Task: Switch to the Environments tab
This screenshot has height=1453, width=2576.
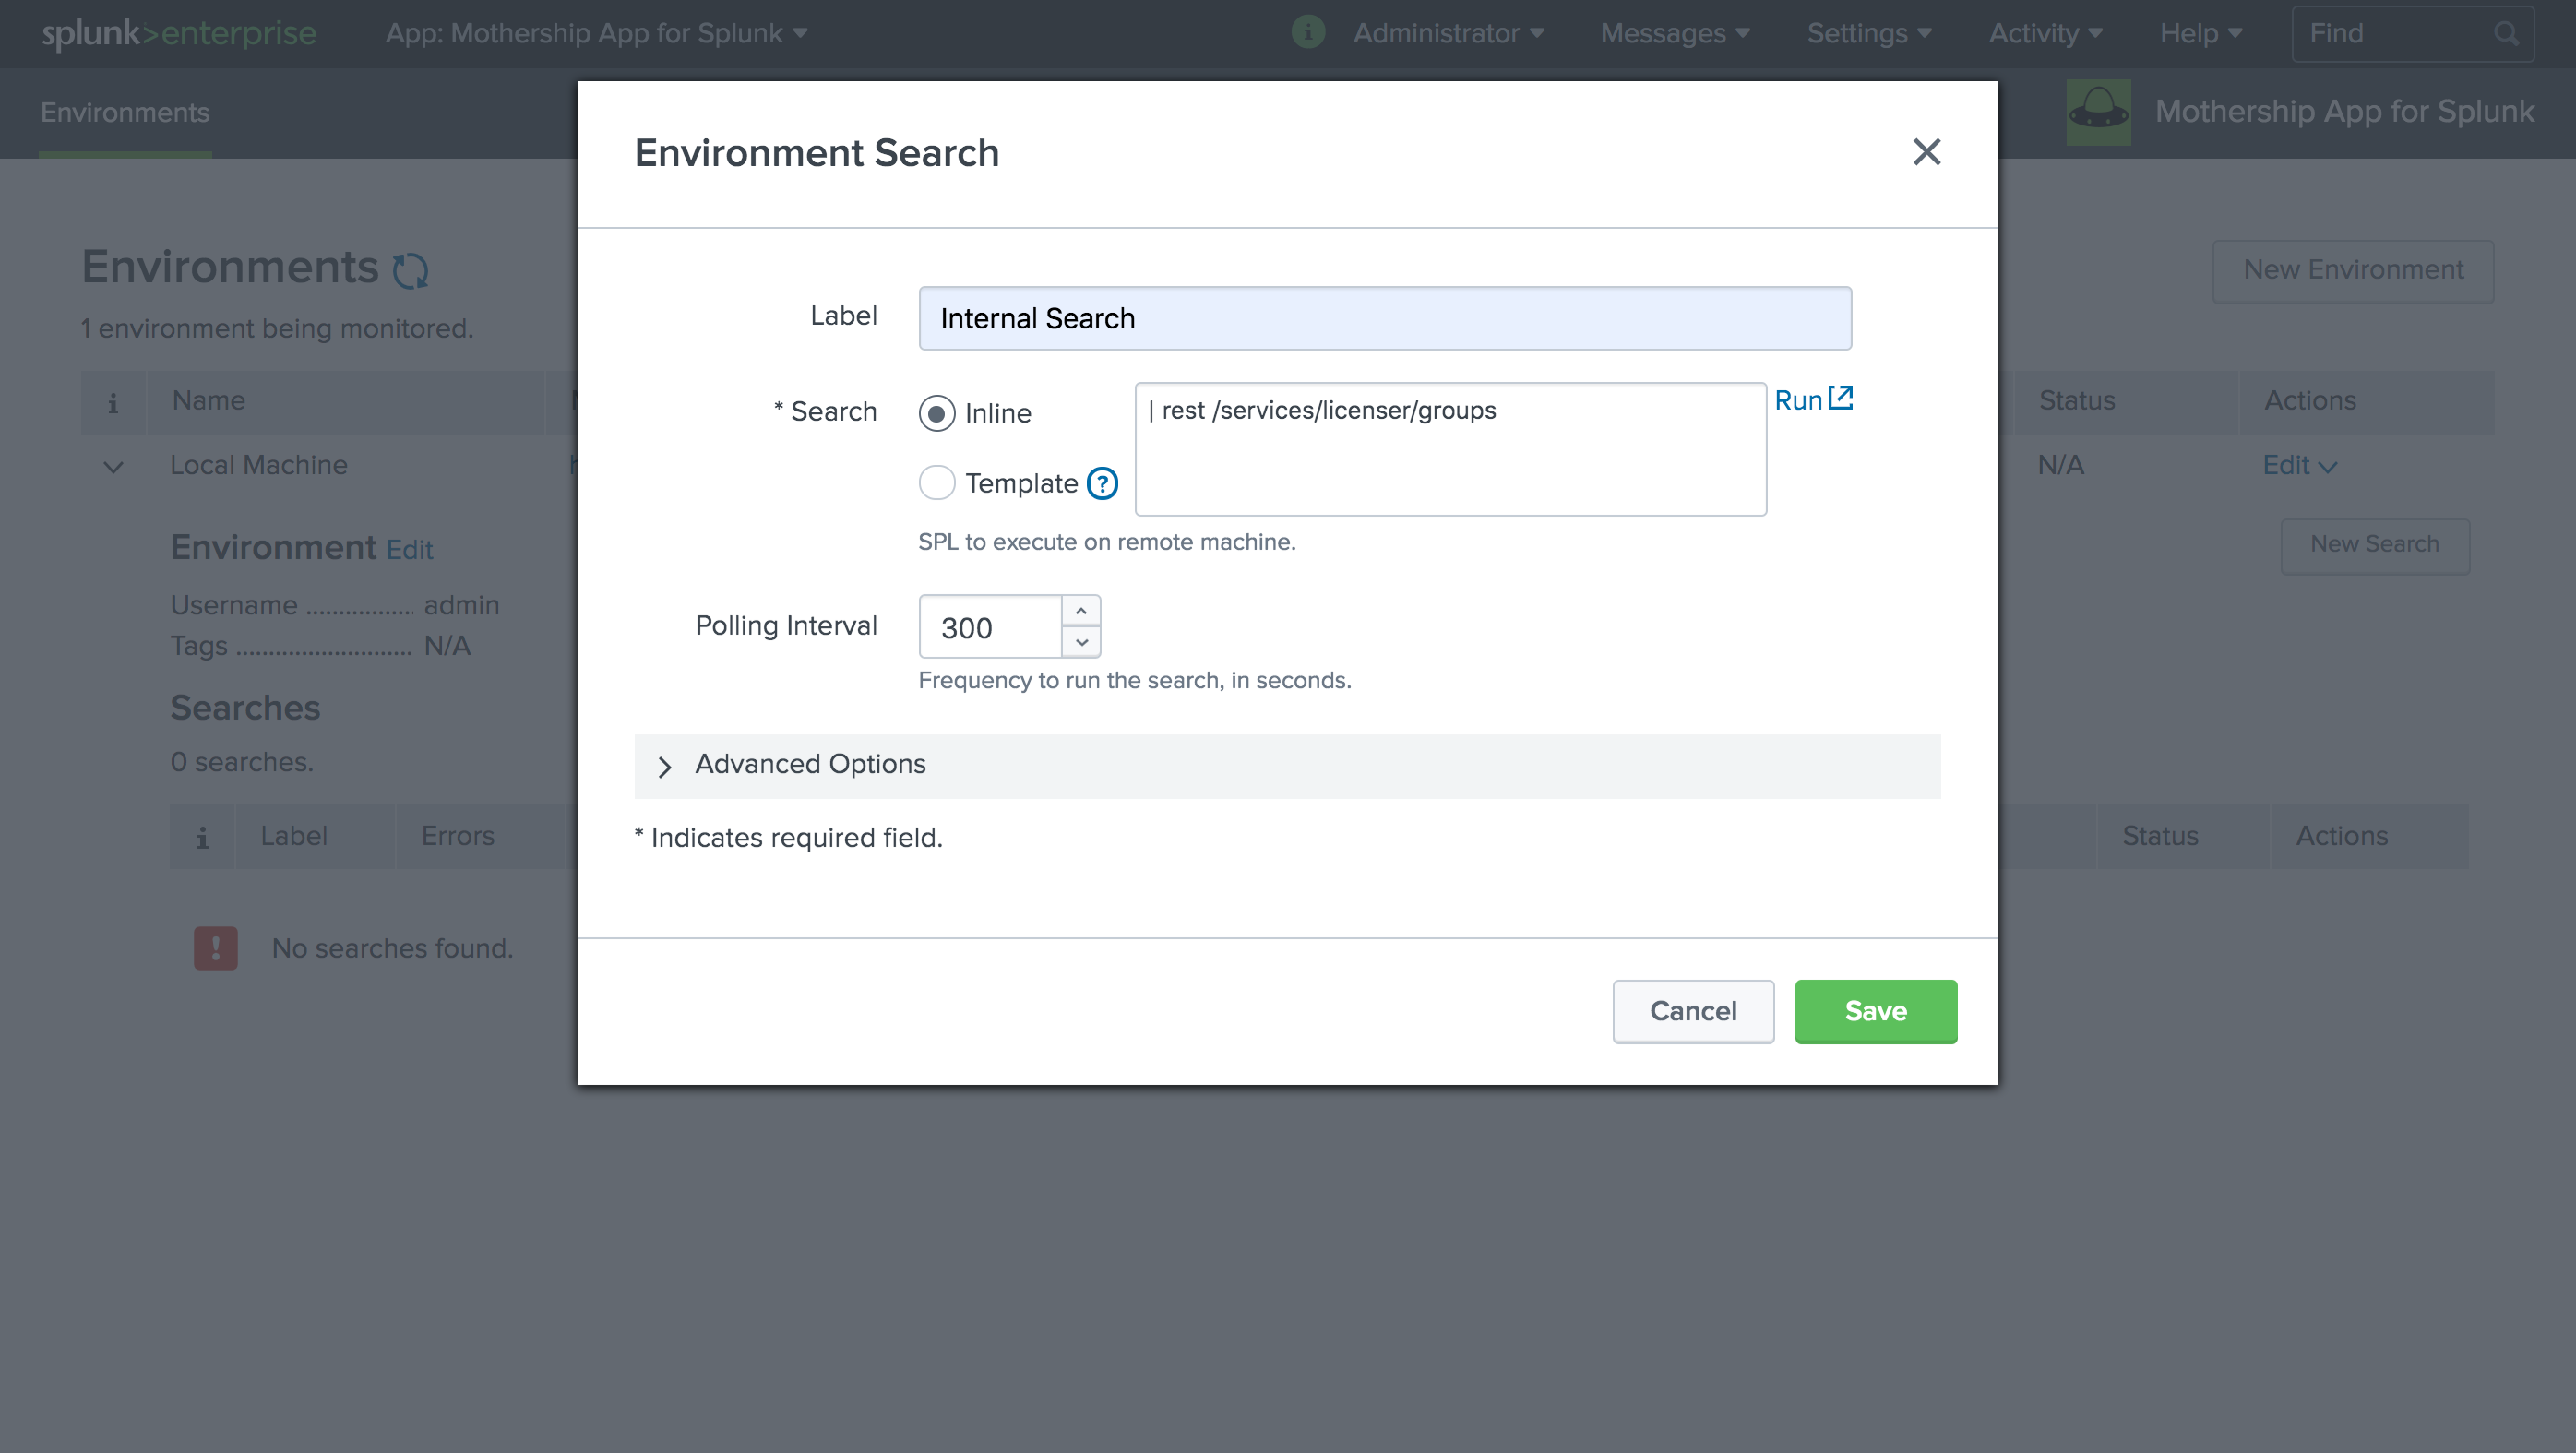Action: (x=125, y=112)
